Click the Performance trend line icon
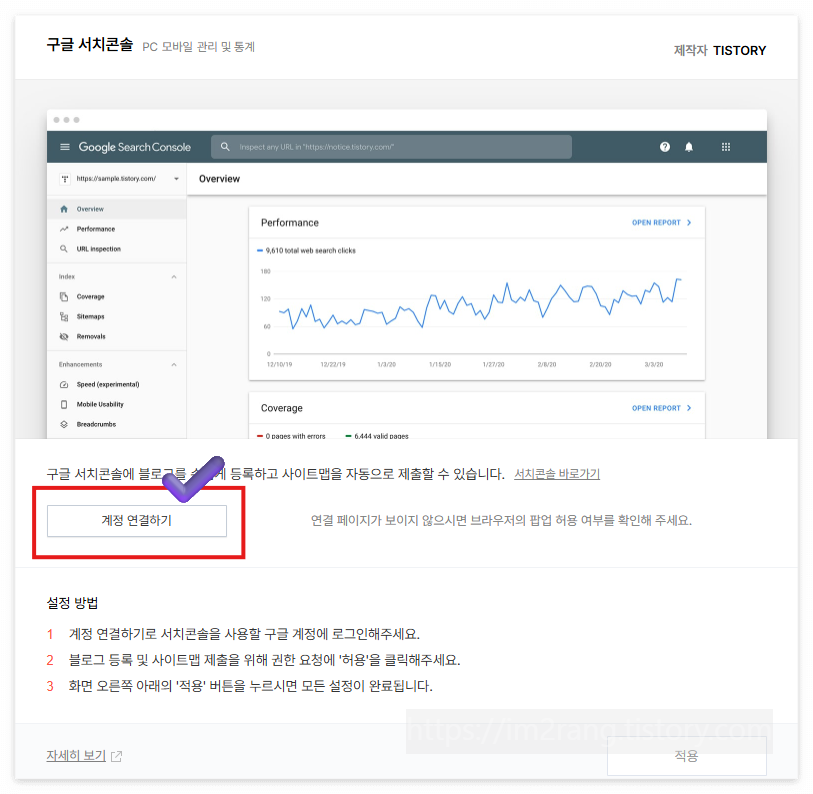Viewport: 813px width, 794px height. (64, 229)
